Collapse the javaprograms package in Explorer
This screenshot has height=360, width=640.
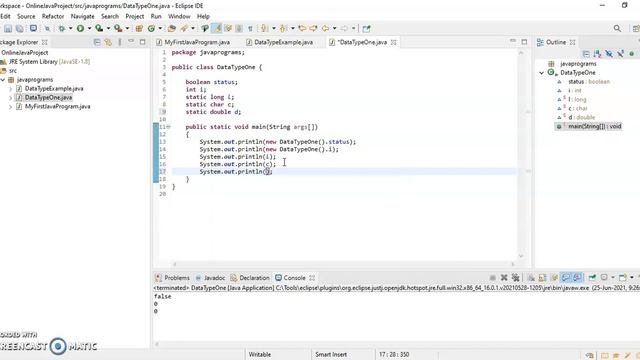3,80
